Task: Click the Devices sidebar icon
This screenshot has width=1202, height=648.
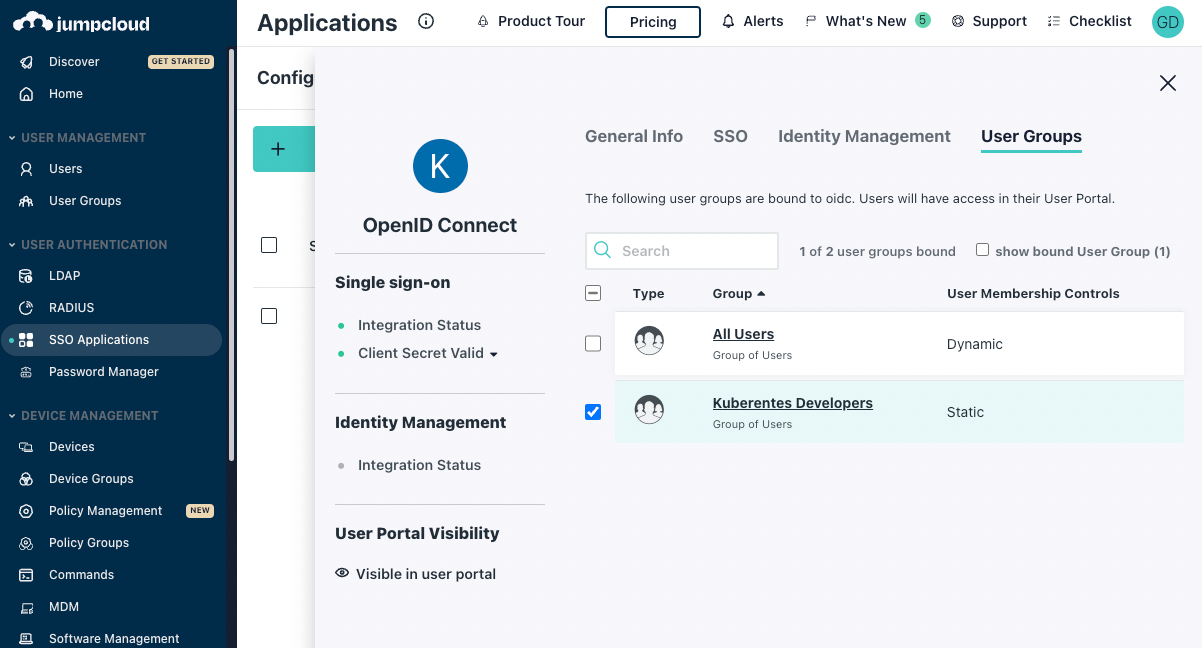Action: [x=27, y=447]
